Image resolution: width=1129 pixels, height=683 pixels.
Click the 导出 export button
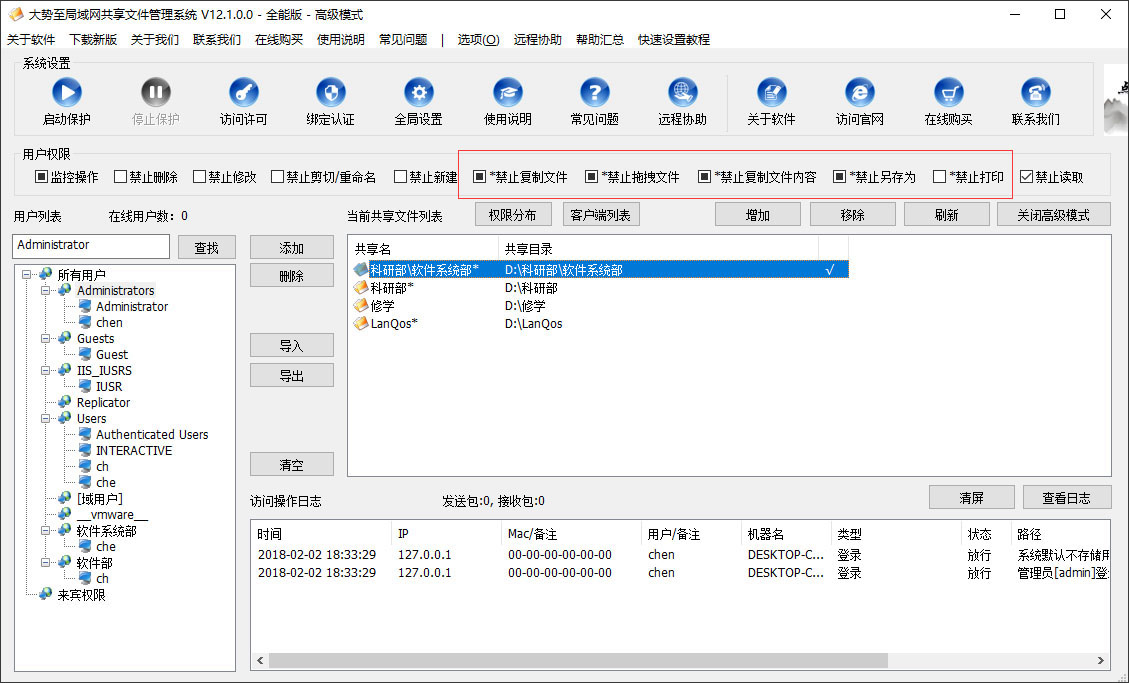click(291, 374)
